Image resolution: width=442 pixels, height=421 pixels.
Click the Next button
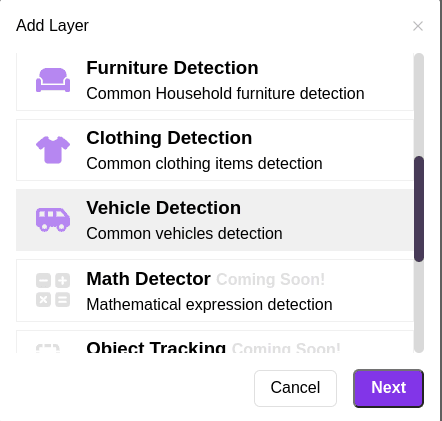tap(388, 388)
